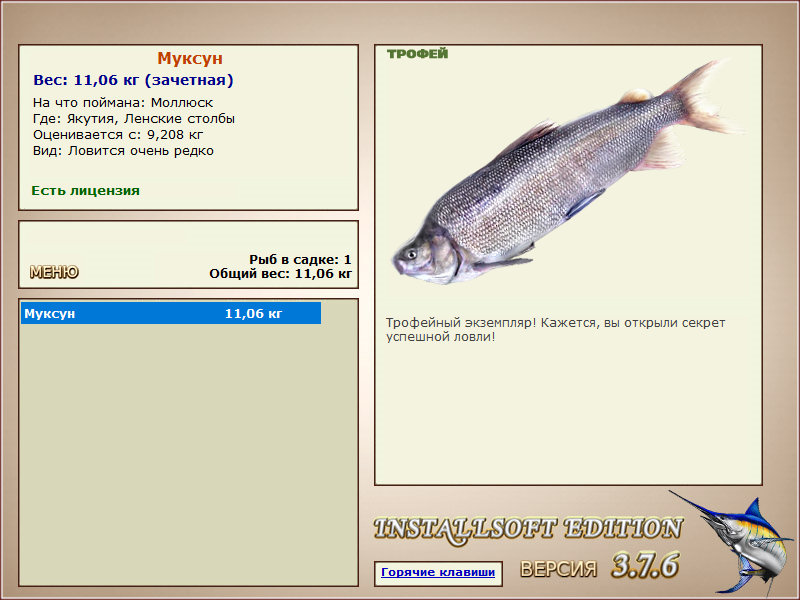Screen dimensions: 800x600
Task: Click the Есть лицензия label
Action: 86,191
